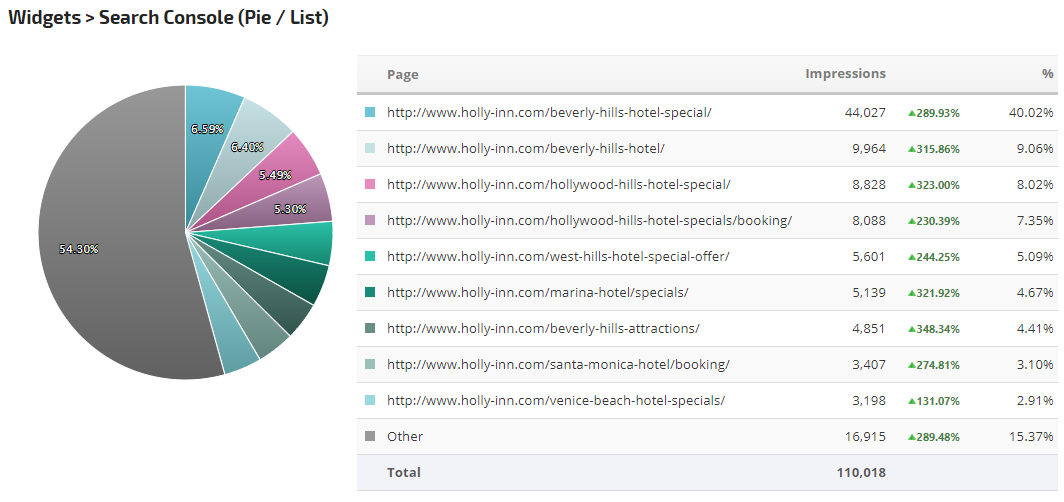The image size is (1064, 502).
Task: Sort by Impressions column header
Action: [x=845, y=74]
